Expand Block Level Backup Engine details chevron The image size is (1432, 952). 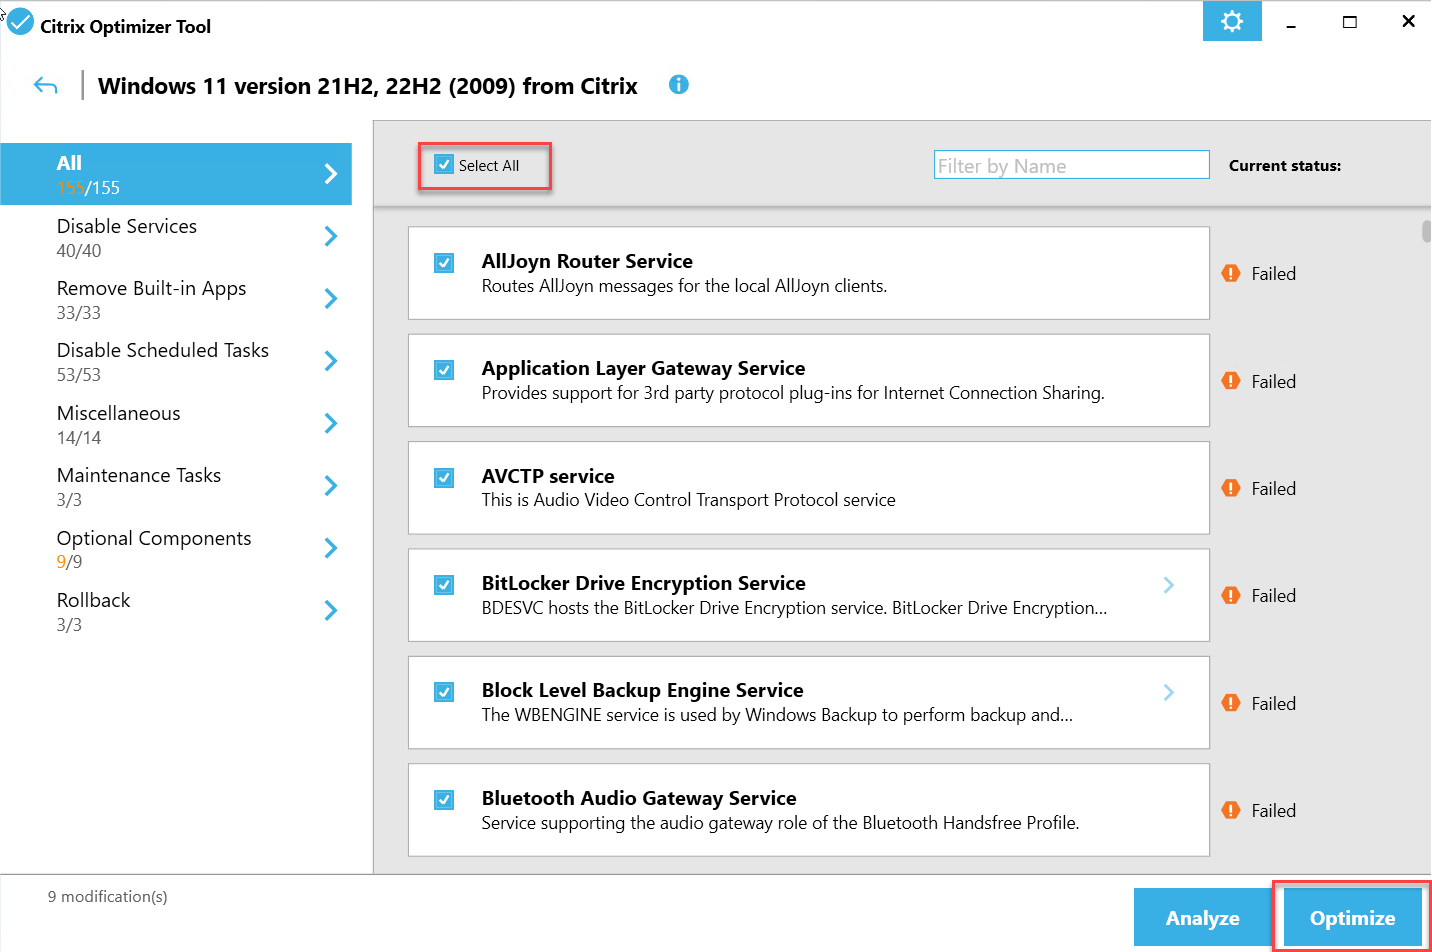(x=1168, y=692)
